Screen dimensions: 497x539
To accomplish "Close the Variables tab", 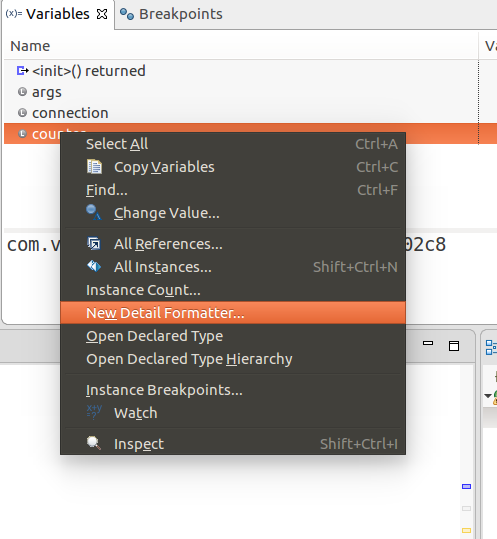I will point(102,14).
